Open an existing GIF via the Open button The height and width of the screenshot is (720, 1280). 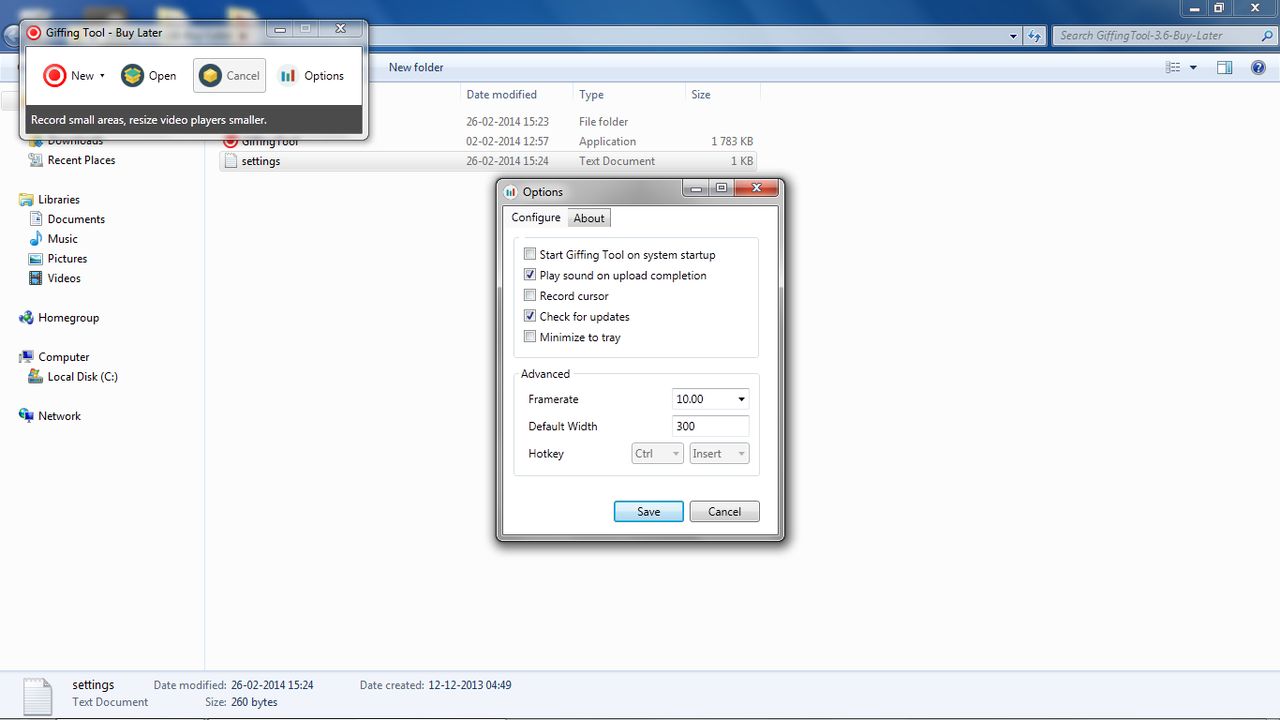(x=148, y=76)
